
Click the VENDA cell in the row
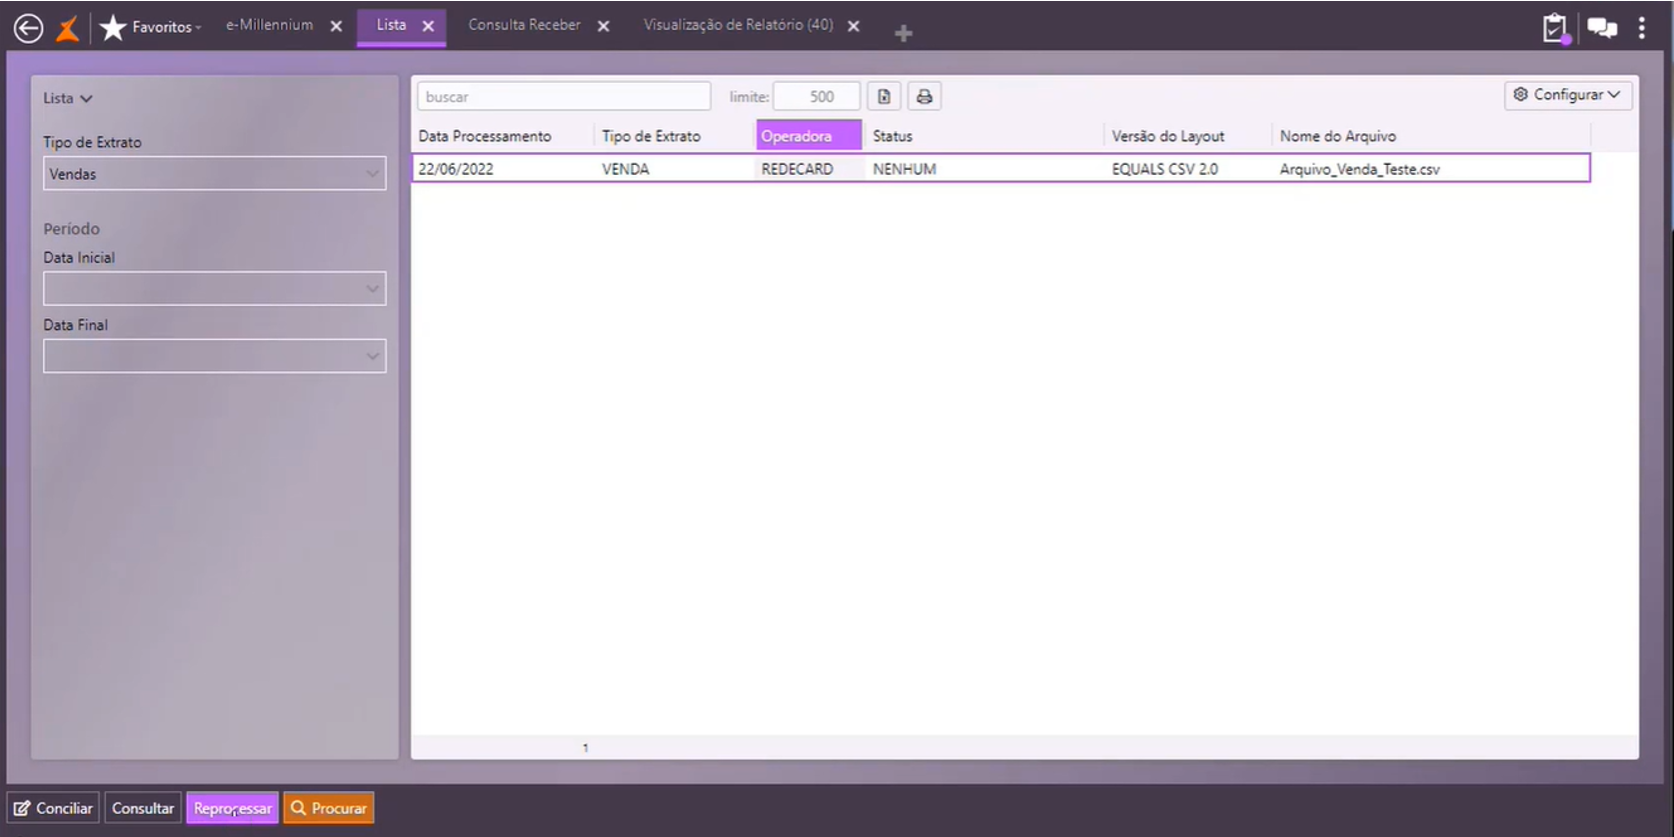click(625, 169)
